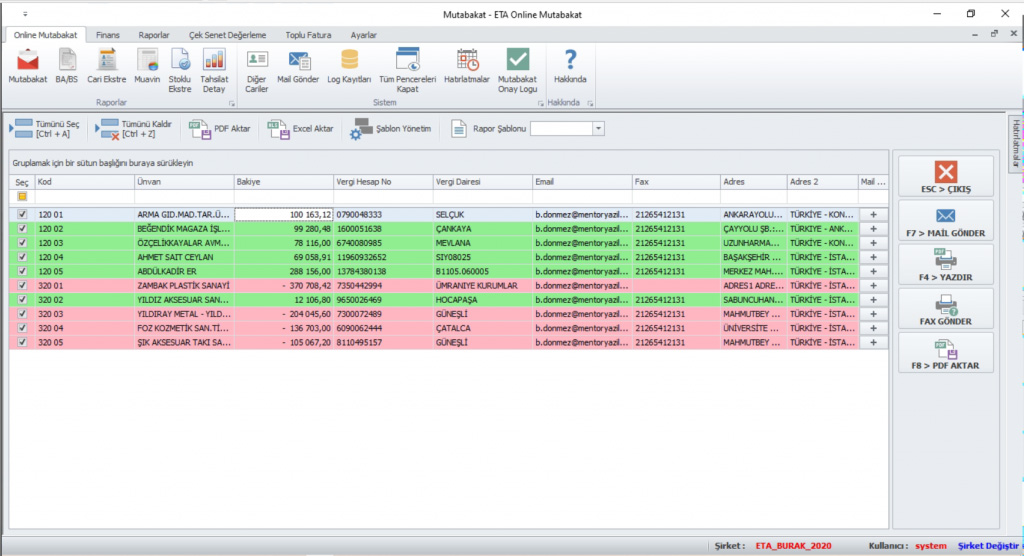This screenshot has width=1024, height=556.
Task: Expand row 120 02 plus button
Action: tap(873, 229)
